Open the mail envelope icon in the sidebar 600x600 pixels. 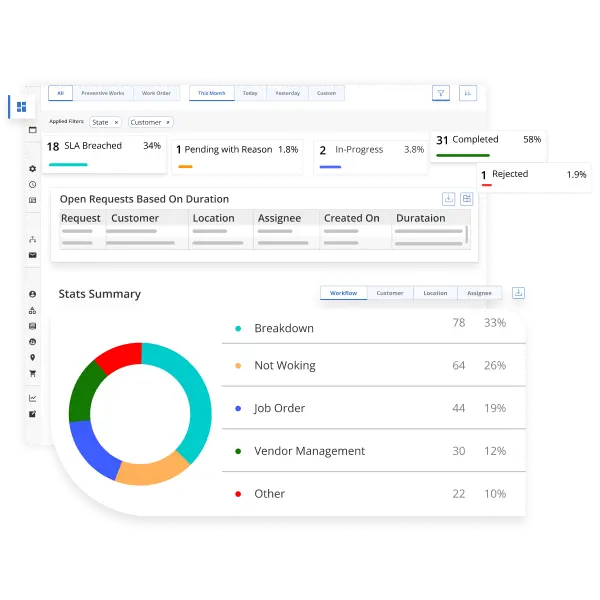[x=33, y=255]
